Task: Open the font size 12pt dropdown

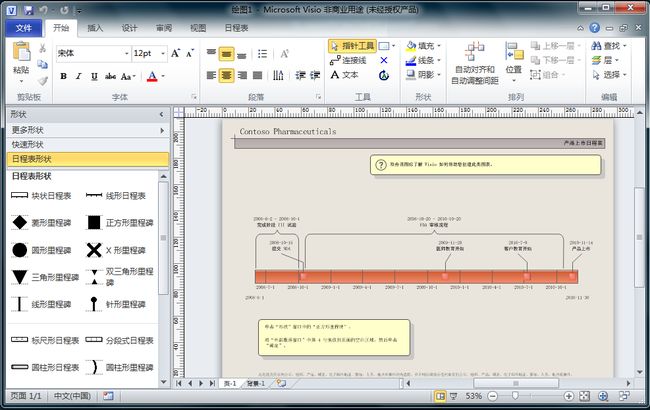Action: click(163, 53)
